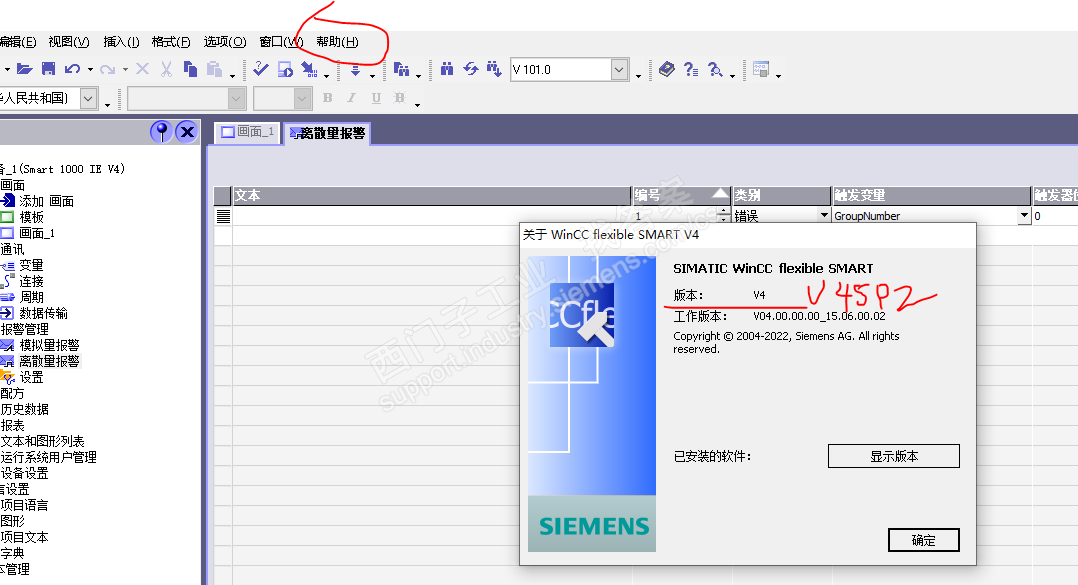Click the question mark magnifier icon
Viewport: 1078px width, 585px height.
(716, 69)
